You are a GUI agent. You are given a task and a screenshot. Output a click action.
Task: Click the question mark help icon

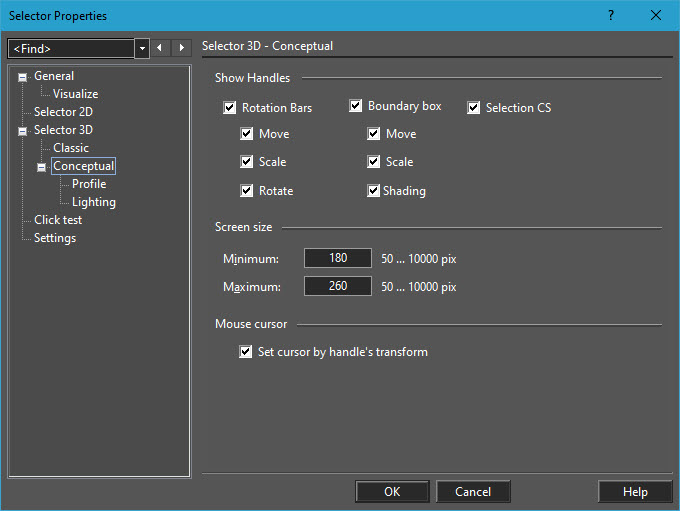coord(611,16)
